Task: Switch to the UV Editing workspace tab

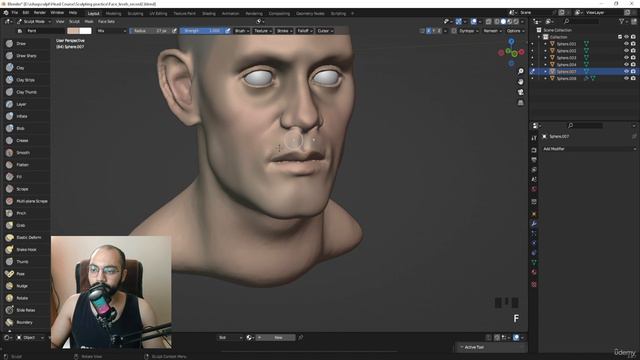Action: 158,13
